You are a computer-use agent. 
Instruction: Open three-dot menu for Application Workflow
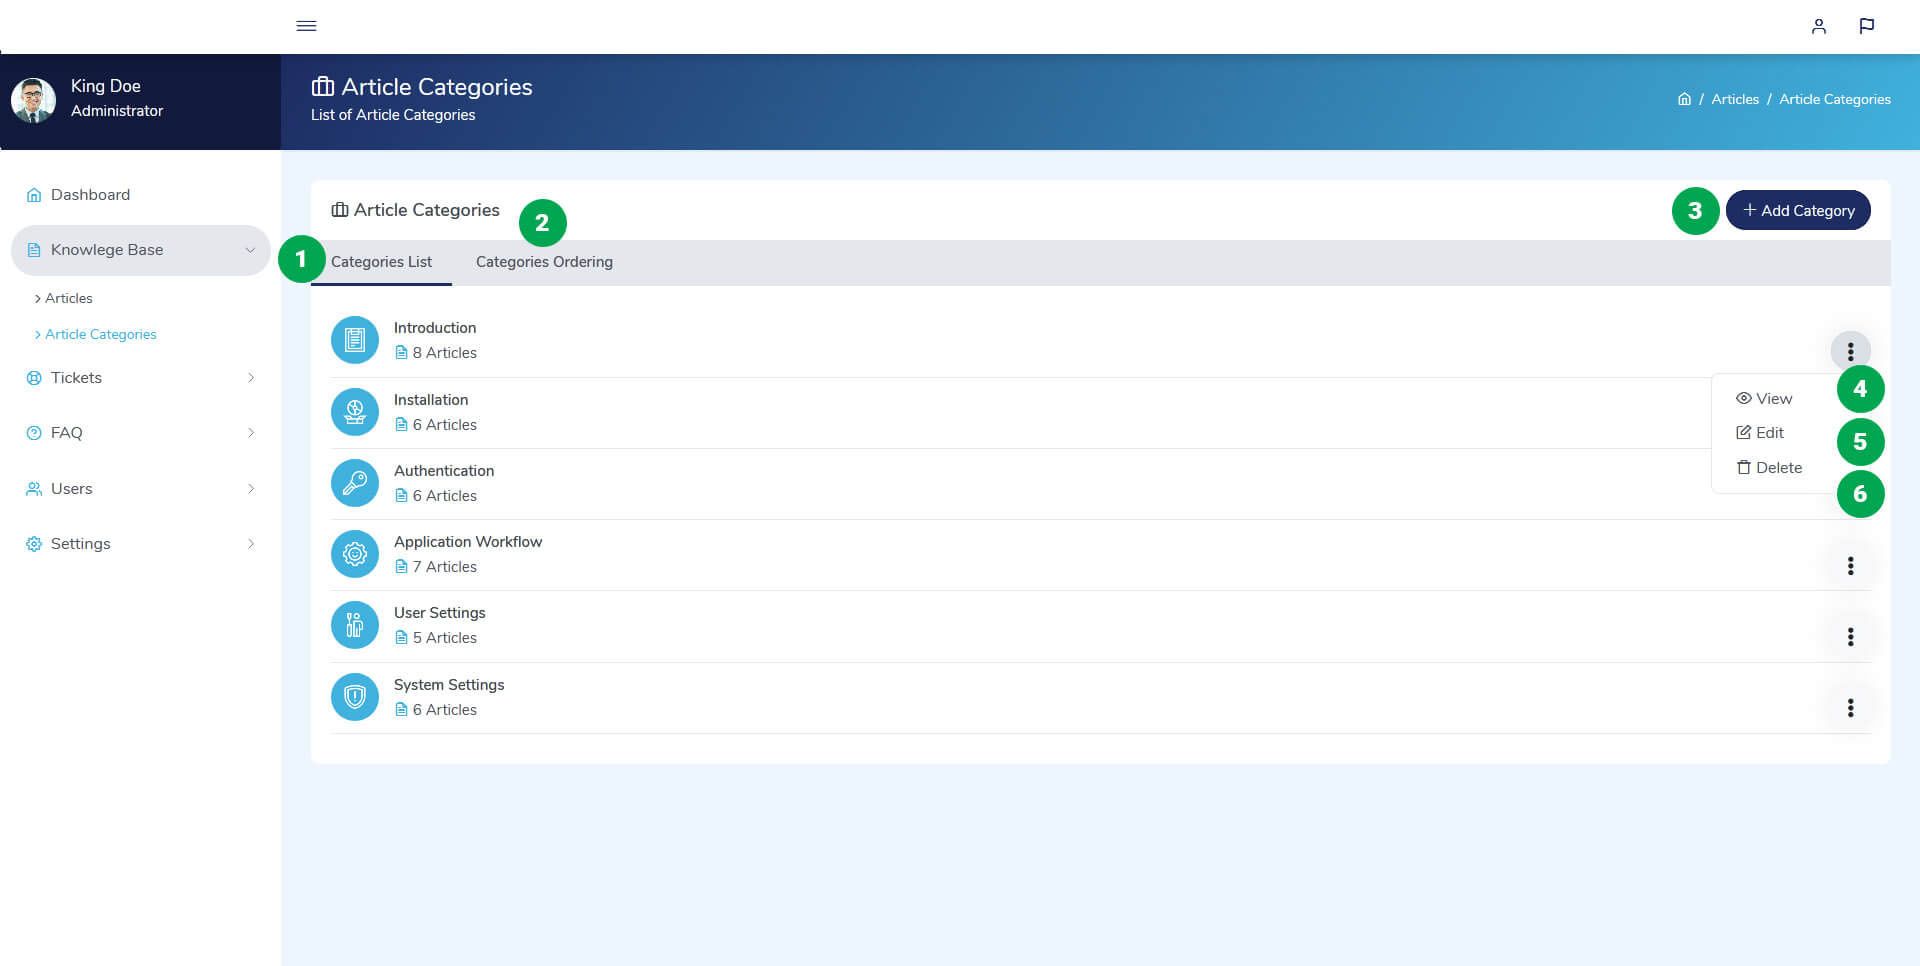pos(1850,566)
